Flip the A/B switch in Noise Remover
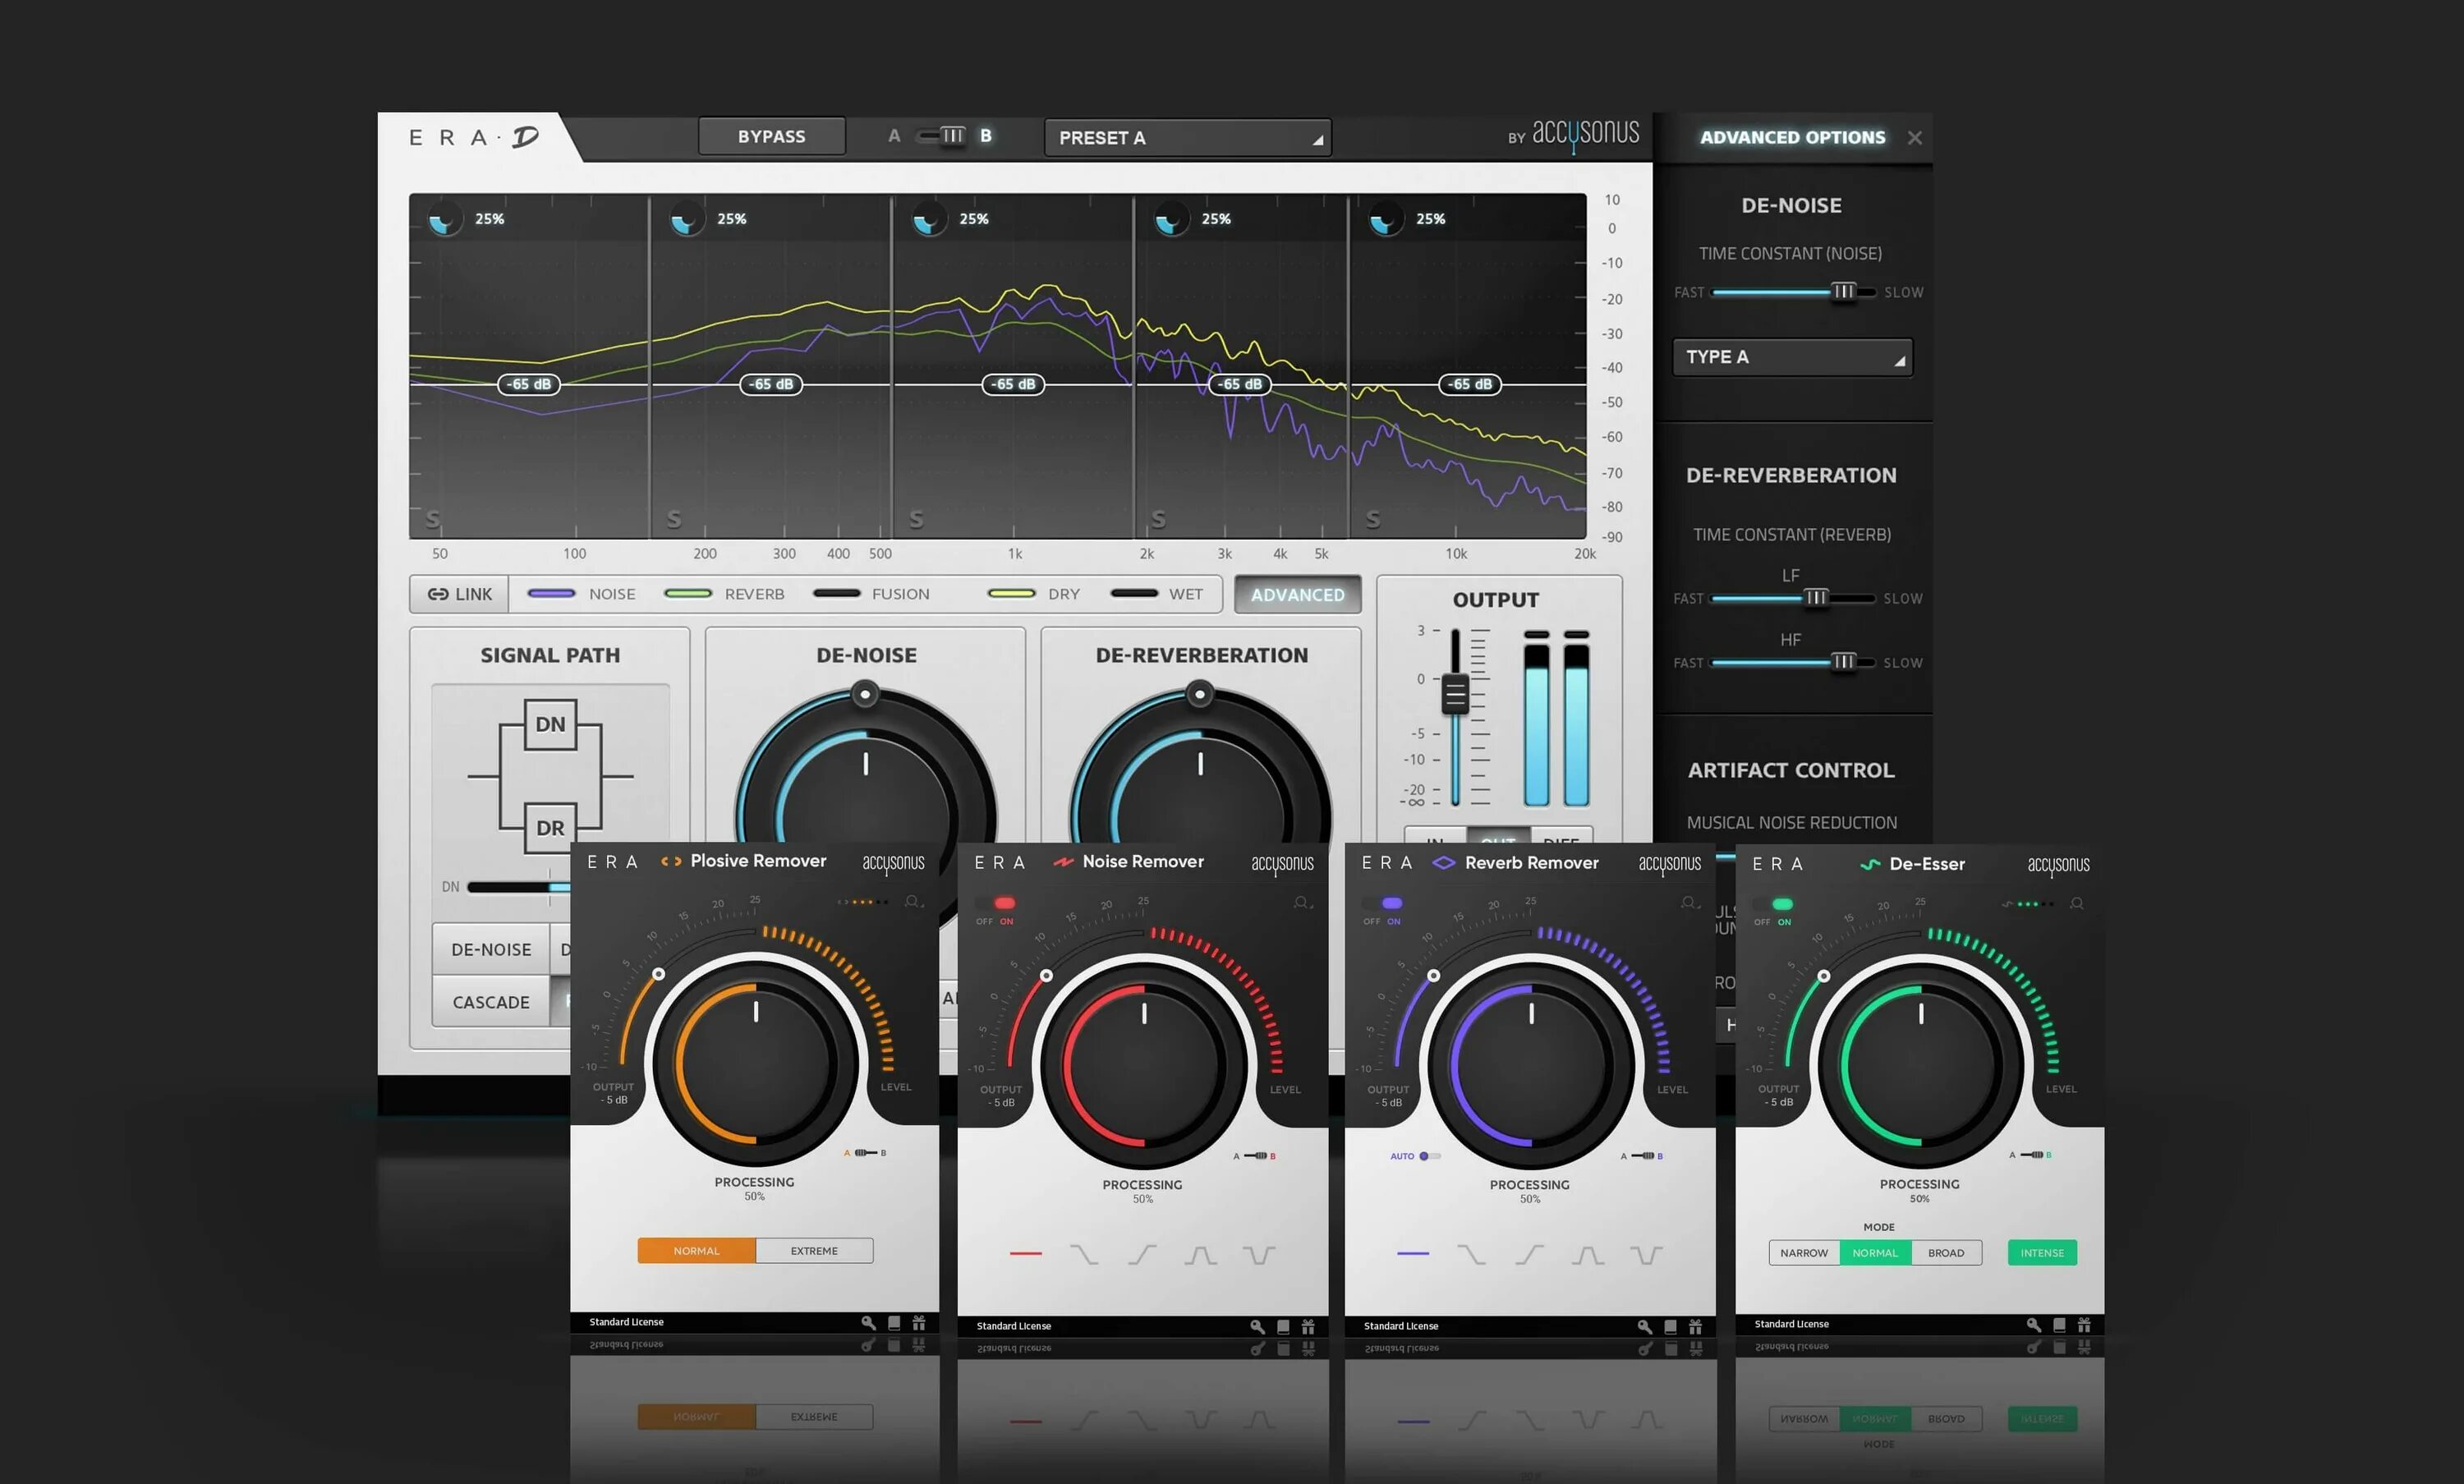The image size is (2464, 1484). pyautogui.click(x=1255, y=1156)
